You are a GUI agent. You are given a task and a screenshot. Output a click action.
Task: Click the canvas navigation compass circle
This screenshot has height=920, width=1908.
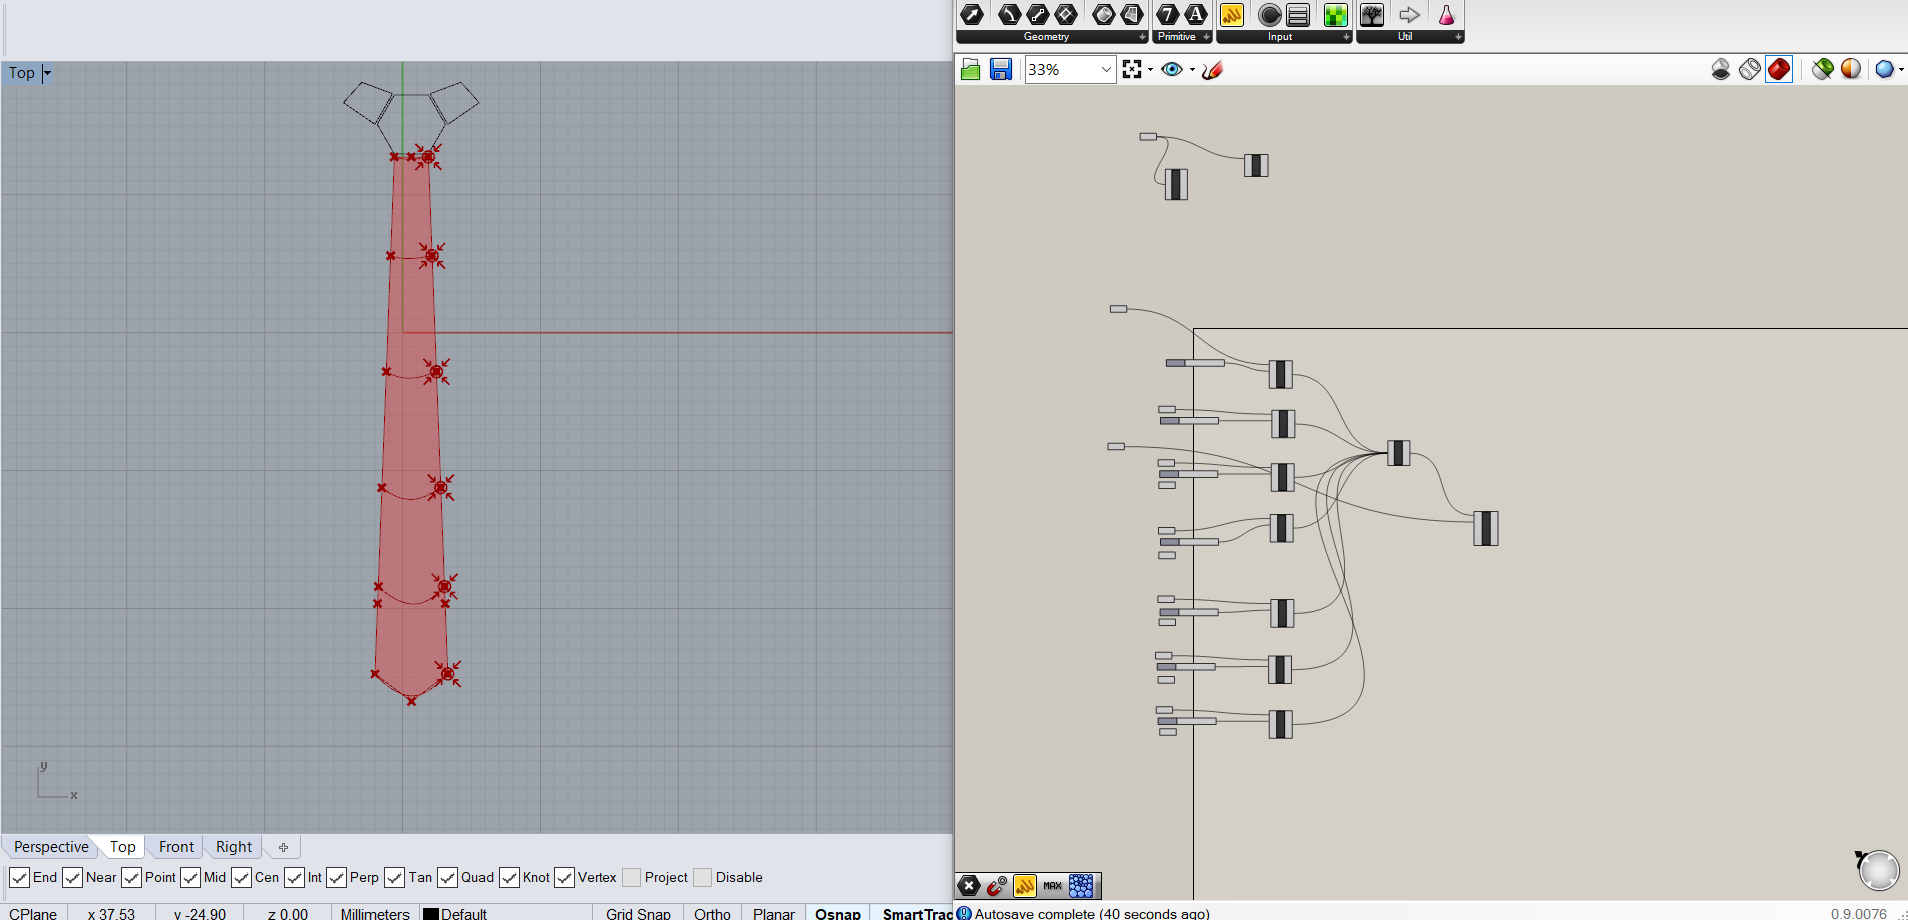coord(1878,870)
